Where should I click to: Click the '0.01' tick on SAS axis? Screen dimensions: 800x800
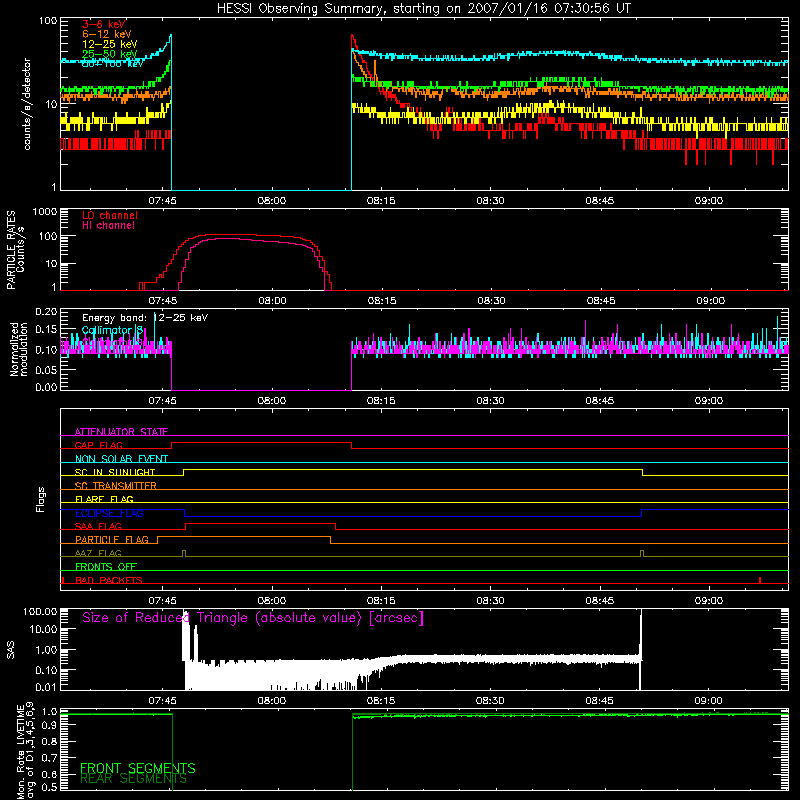(x=46, y=687)
